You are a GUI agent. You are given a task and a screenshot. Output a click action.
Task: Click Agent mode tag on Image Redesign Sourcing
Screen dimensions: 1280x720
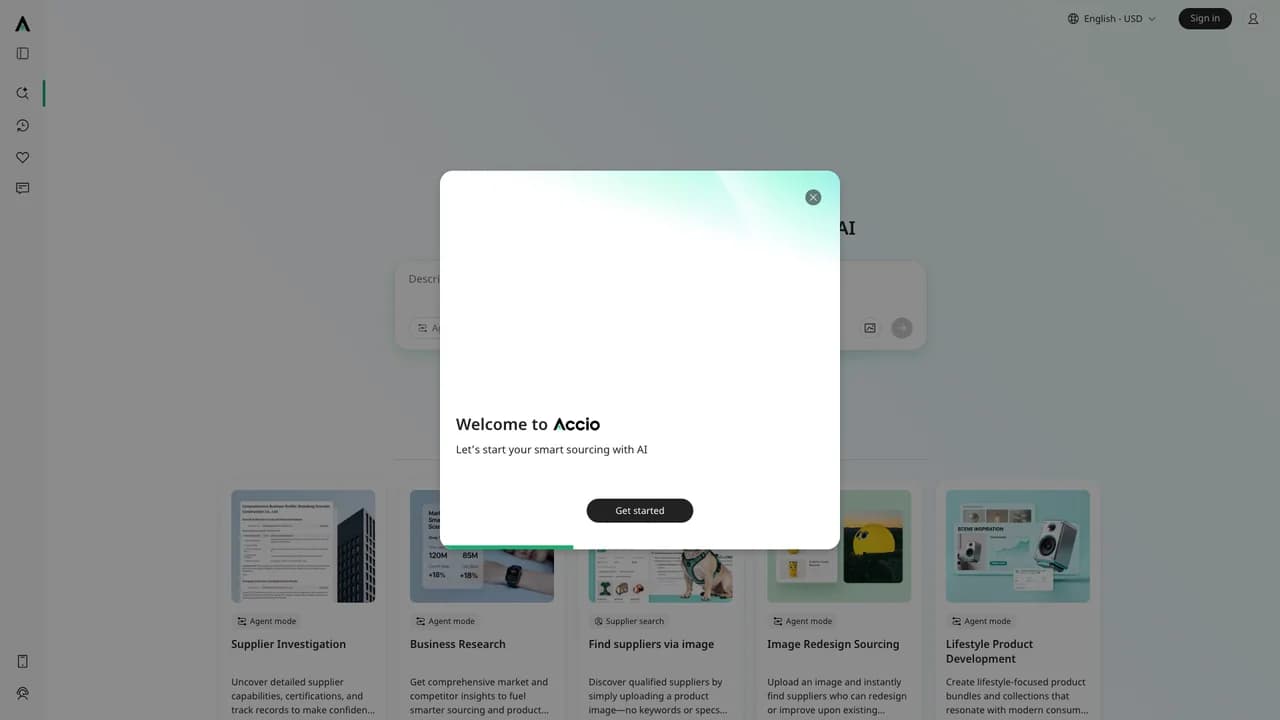tap(803, 621)
